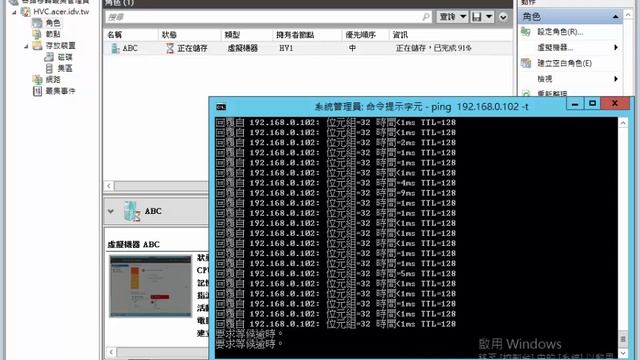Minimize the ping command prompt window
Image resolution: width=640 pixels, height=360 pixels.
tap(575, 104)
